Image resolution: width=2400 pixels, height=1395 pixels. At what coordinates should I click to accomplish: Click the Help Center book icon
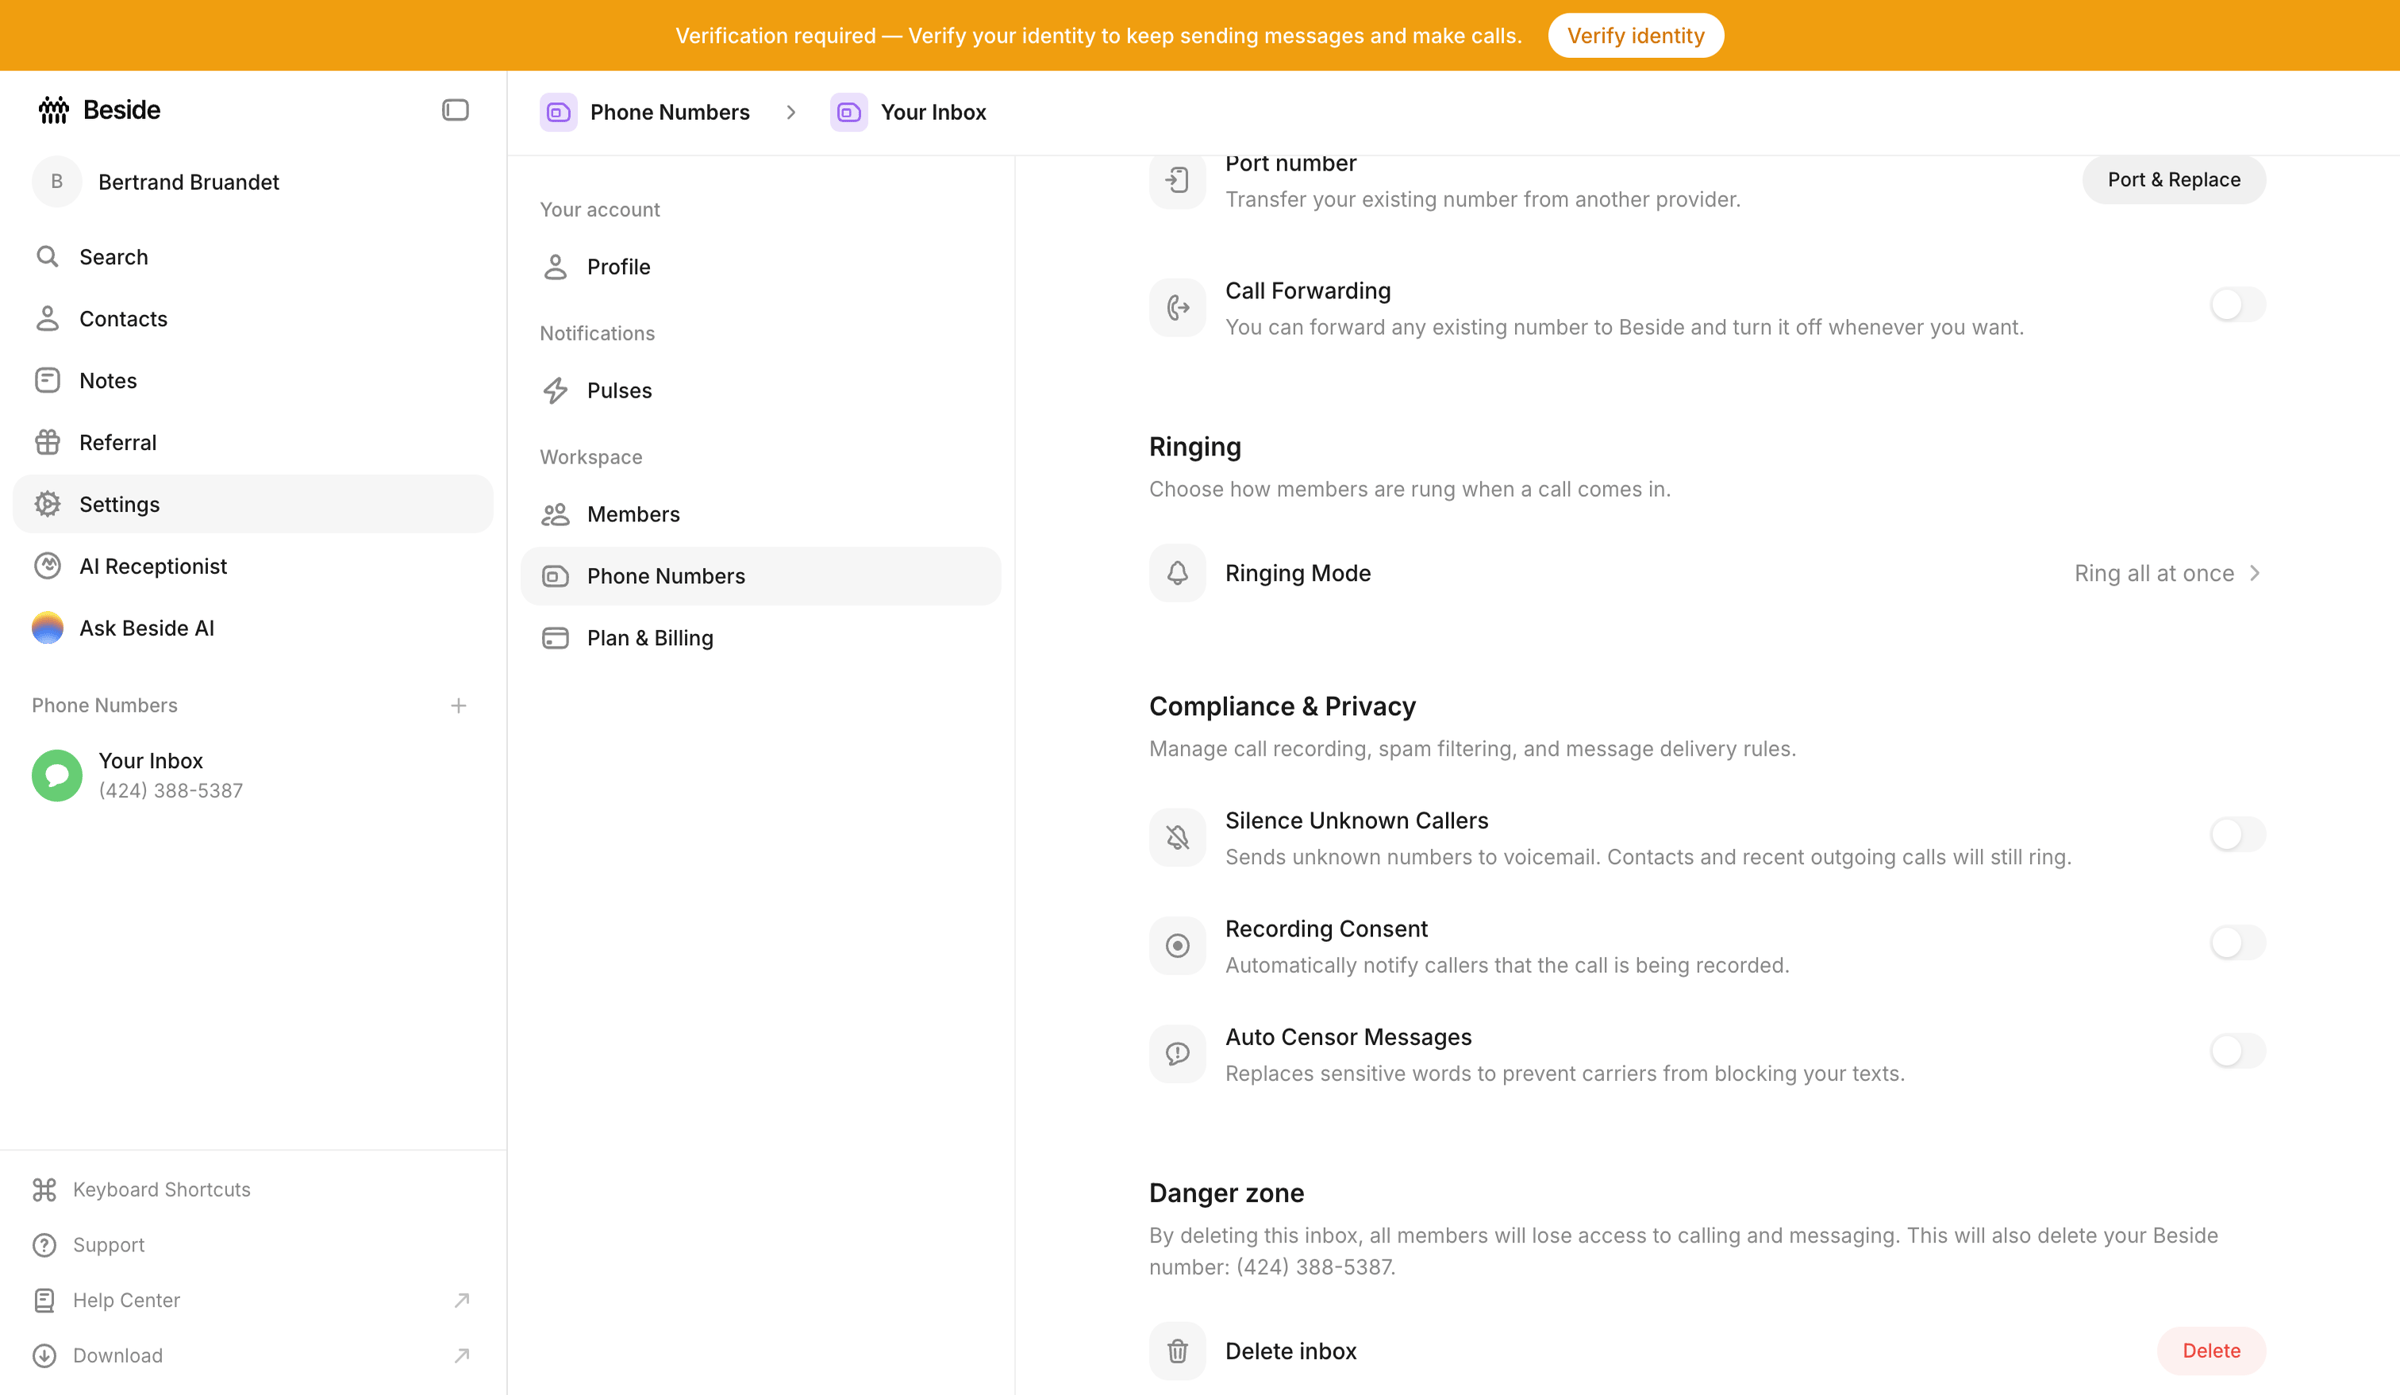pyautogui.click(x=44, y=1301)
